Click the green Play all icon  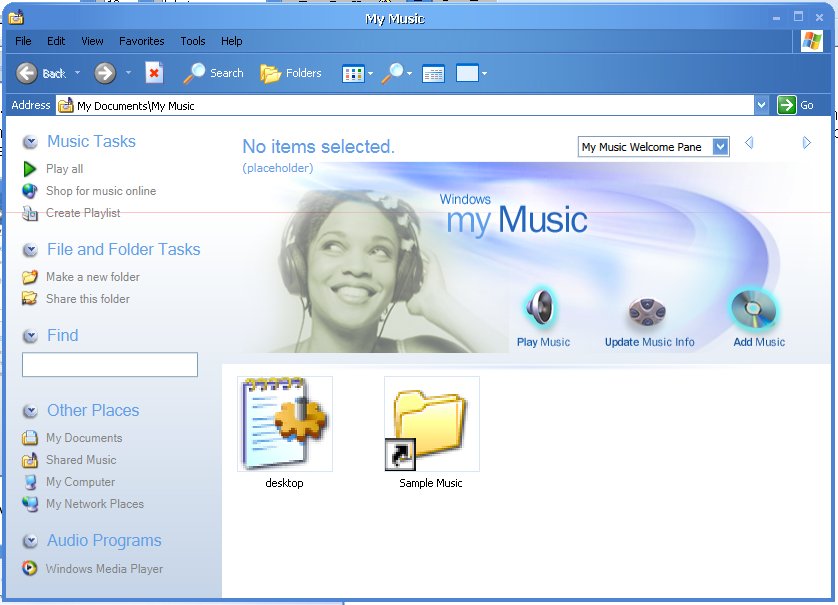point(30,169)
